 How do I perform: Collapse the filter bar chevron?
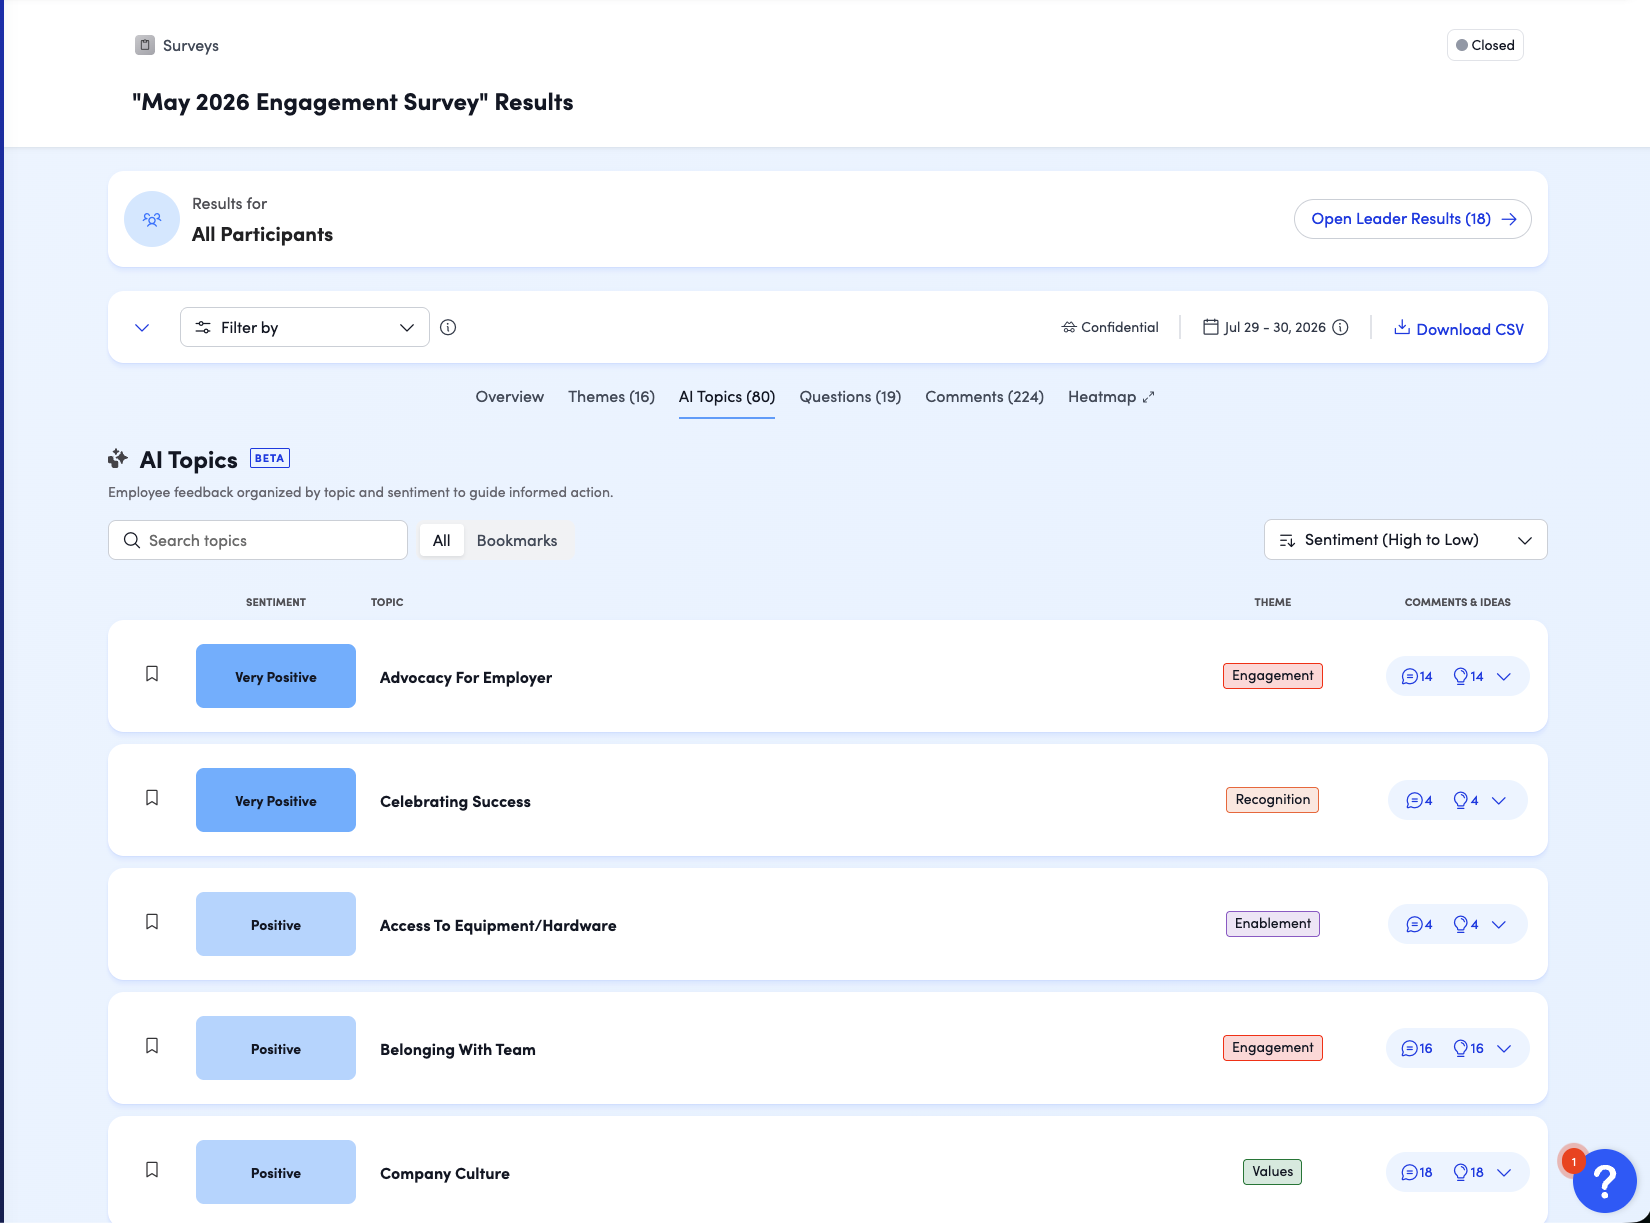tap(142, 328)
